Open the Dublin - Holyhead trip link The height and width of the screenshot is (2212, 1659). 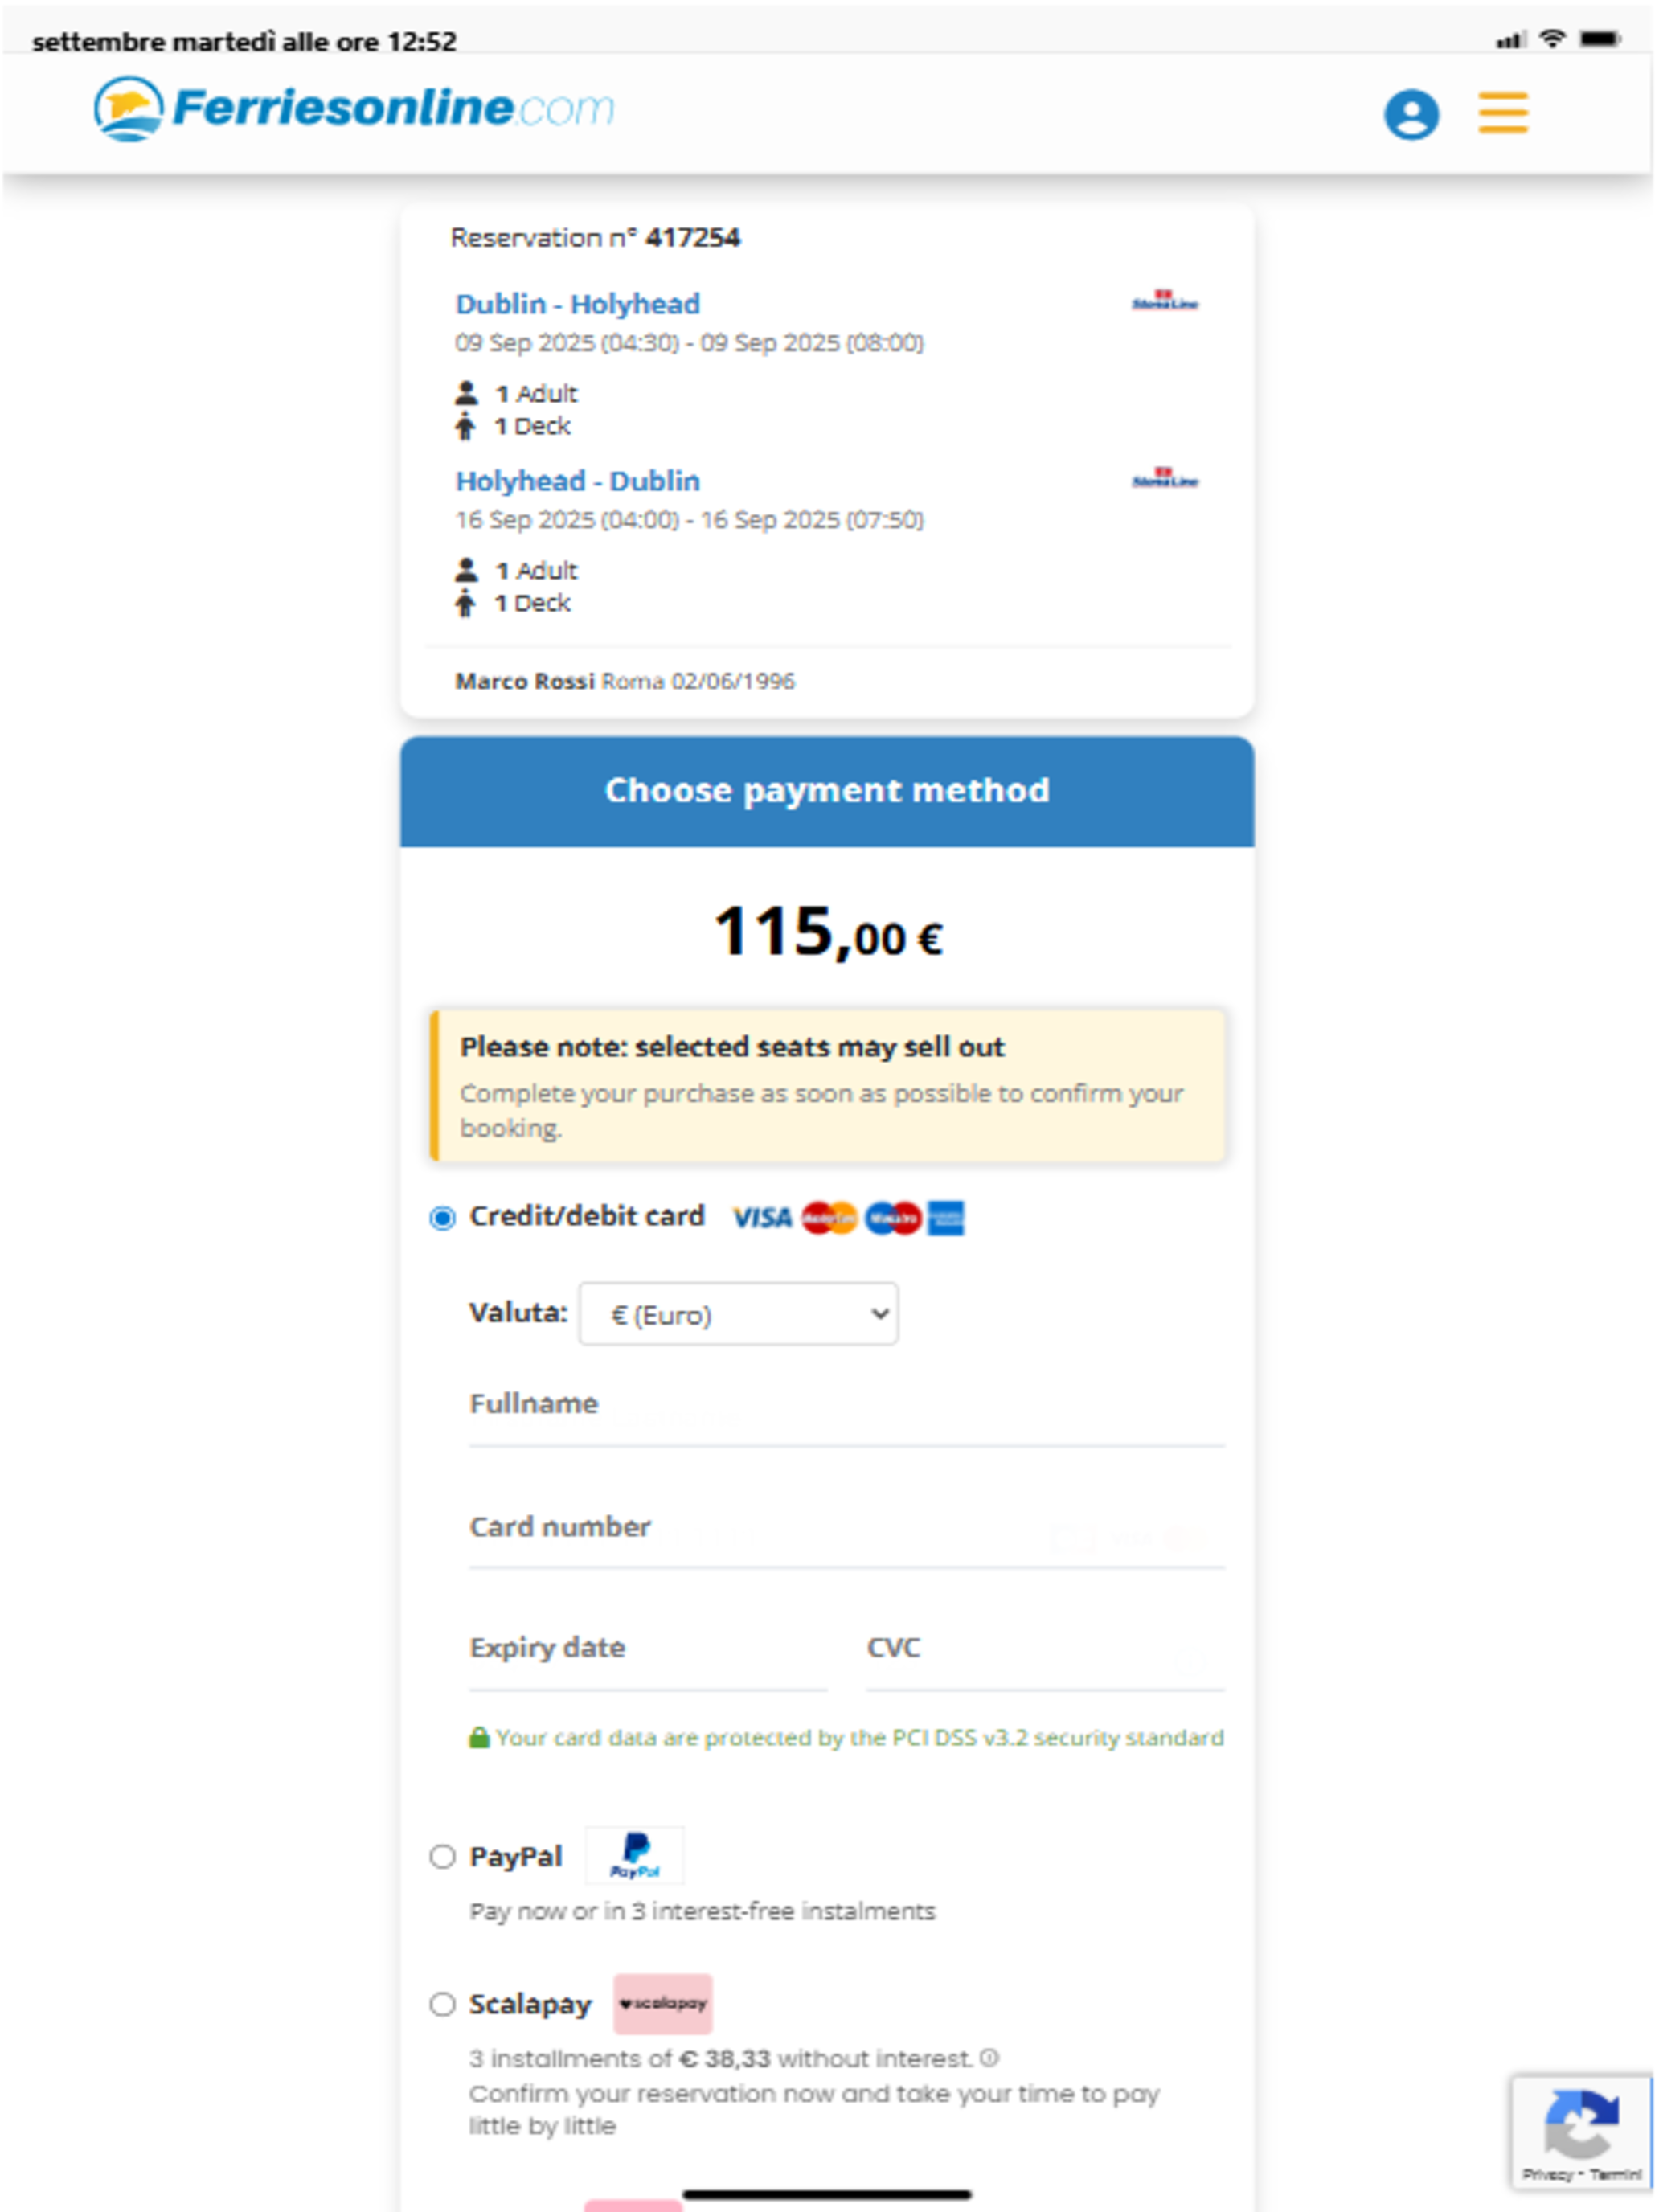578,303
